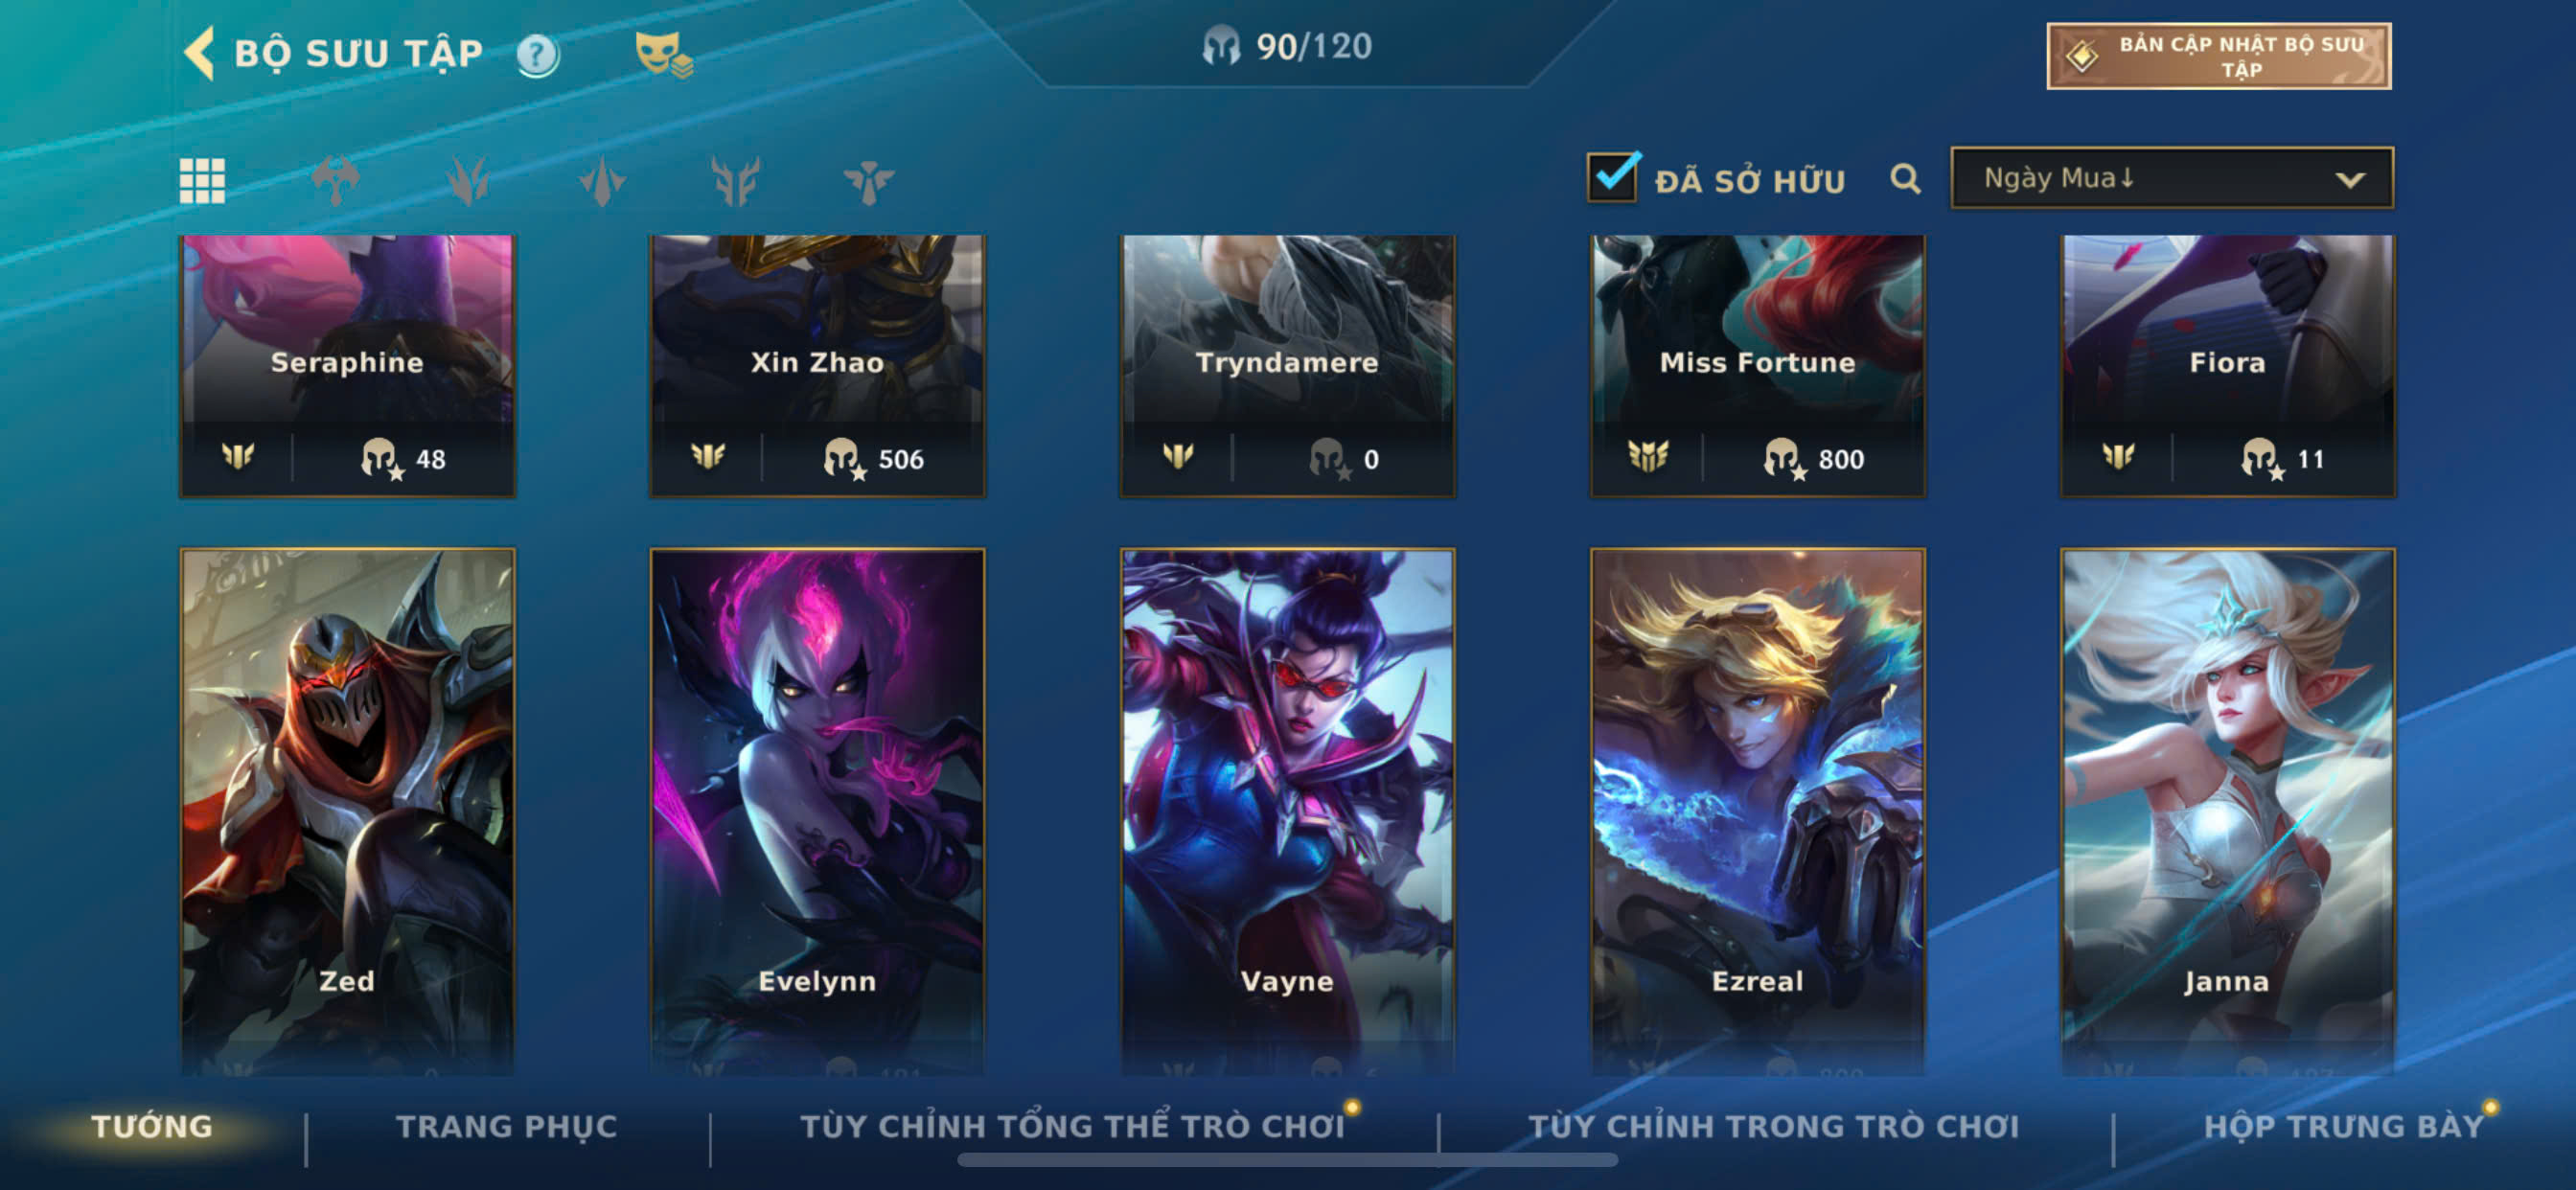Switch to the Trang Phục tab

506,1126
